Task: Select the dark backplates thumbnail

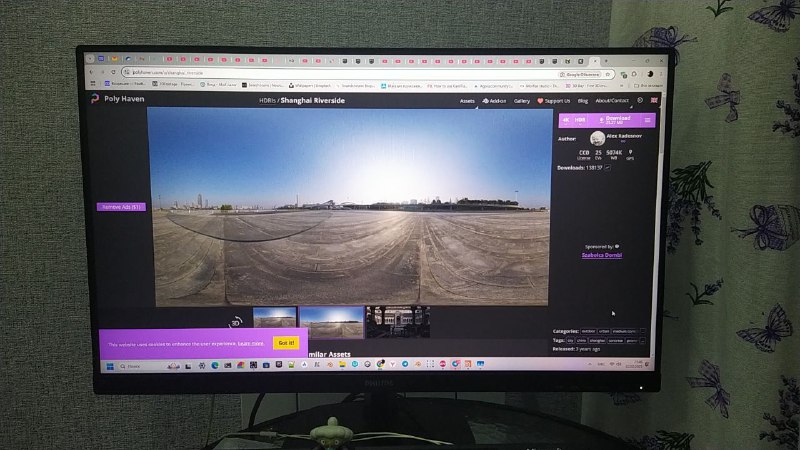Action: pyautogui.click(x=398, y=321)
